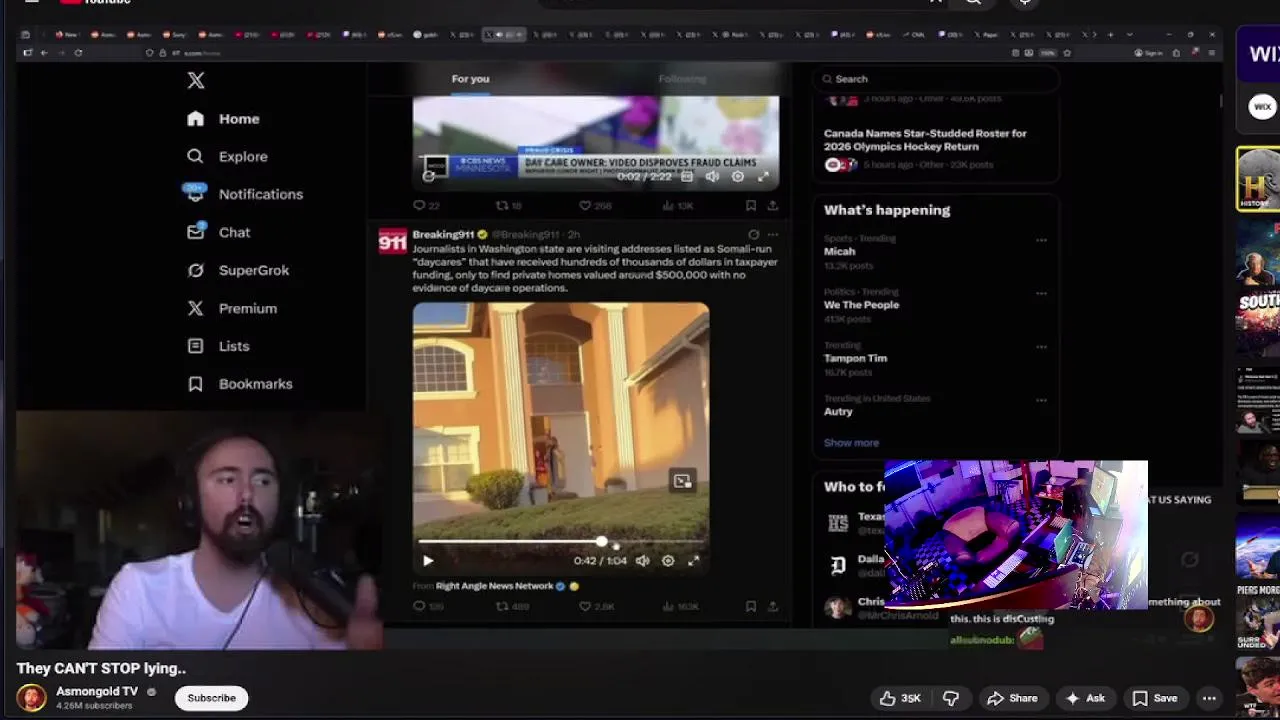This screenshot has width=1280, height=720.
Task: Like the YouTube video (35K)
Action: [x=900, y=698]
